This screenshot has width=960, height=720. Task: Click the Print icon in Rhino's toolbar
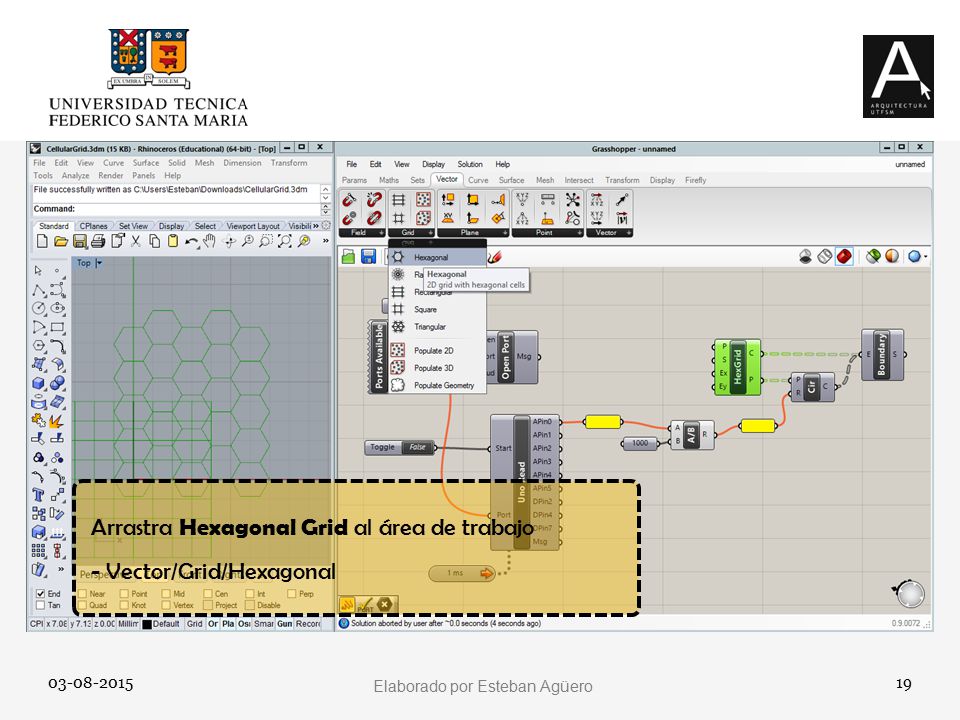[x=98, y=241]
